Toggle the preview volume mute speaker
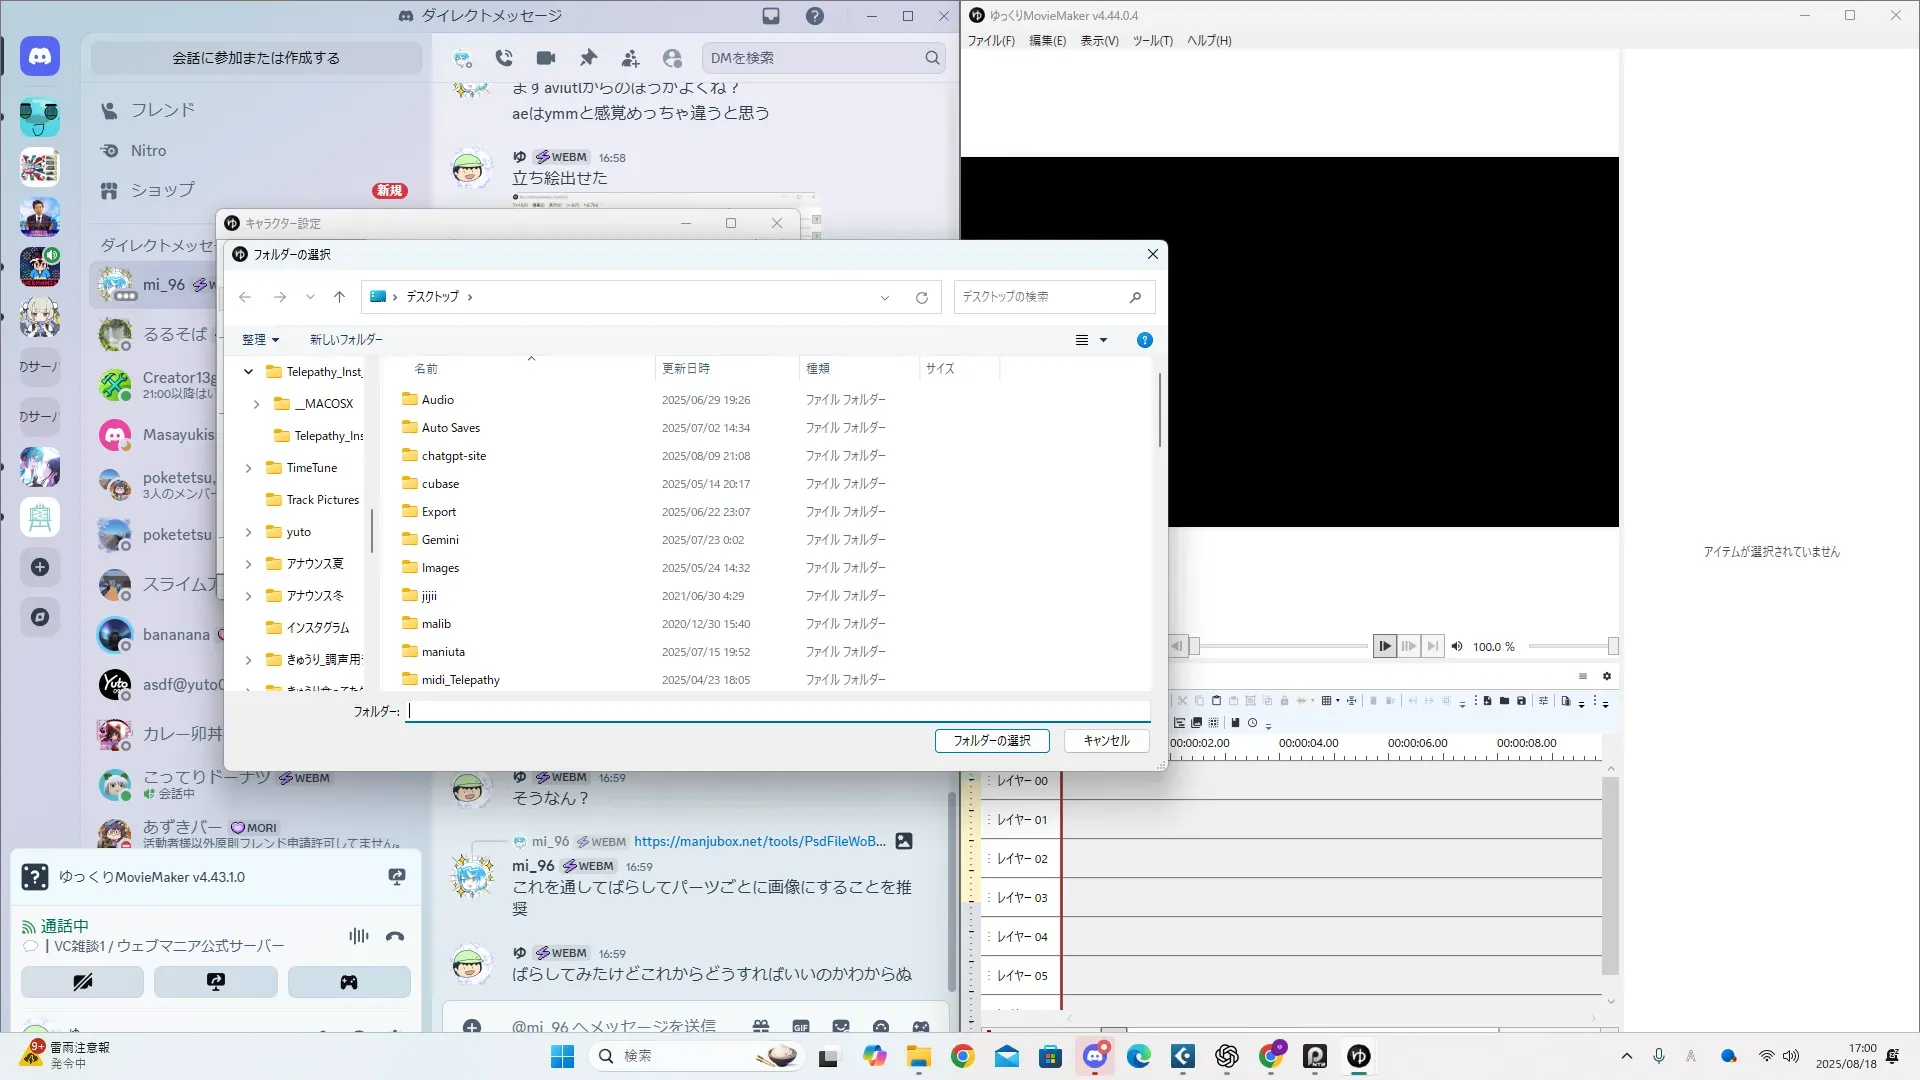The image size is (1920, 1080). pyautogui.click(x=1457, y=646)
